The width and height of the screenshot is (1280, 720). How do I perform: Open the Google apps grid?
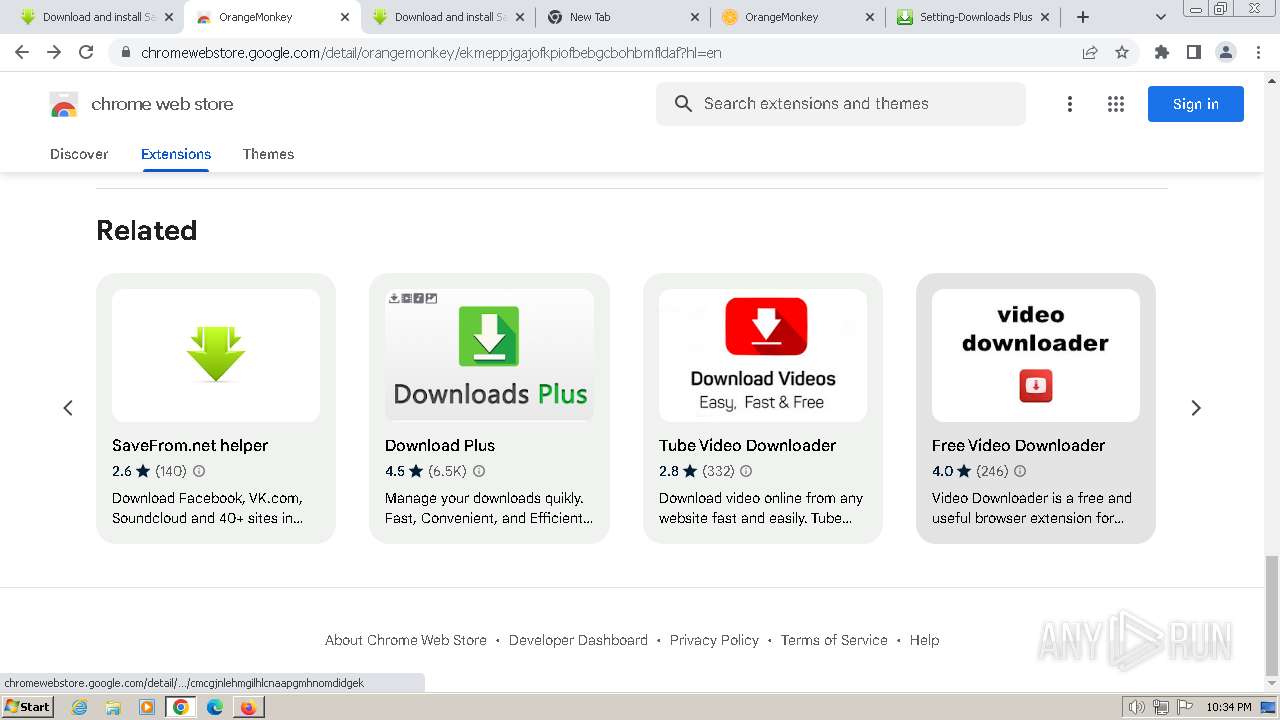[x=1116, y=104]
